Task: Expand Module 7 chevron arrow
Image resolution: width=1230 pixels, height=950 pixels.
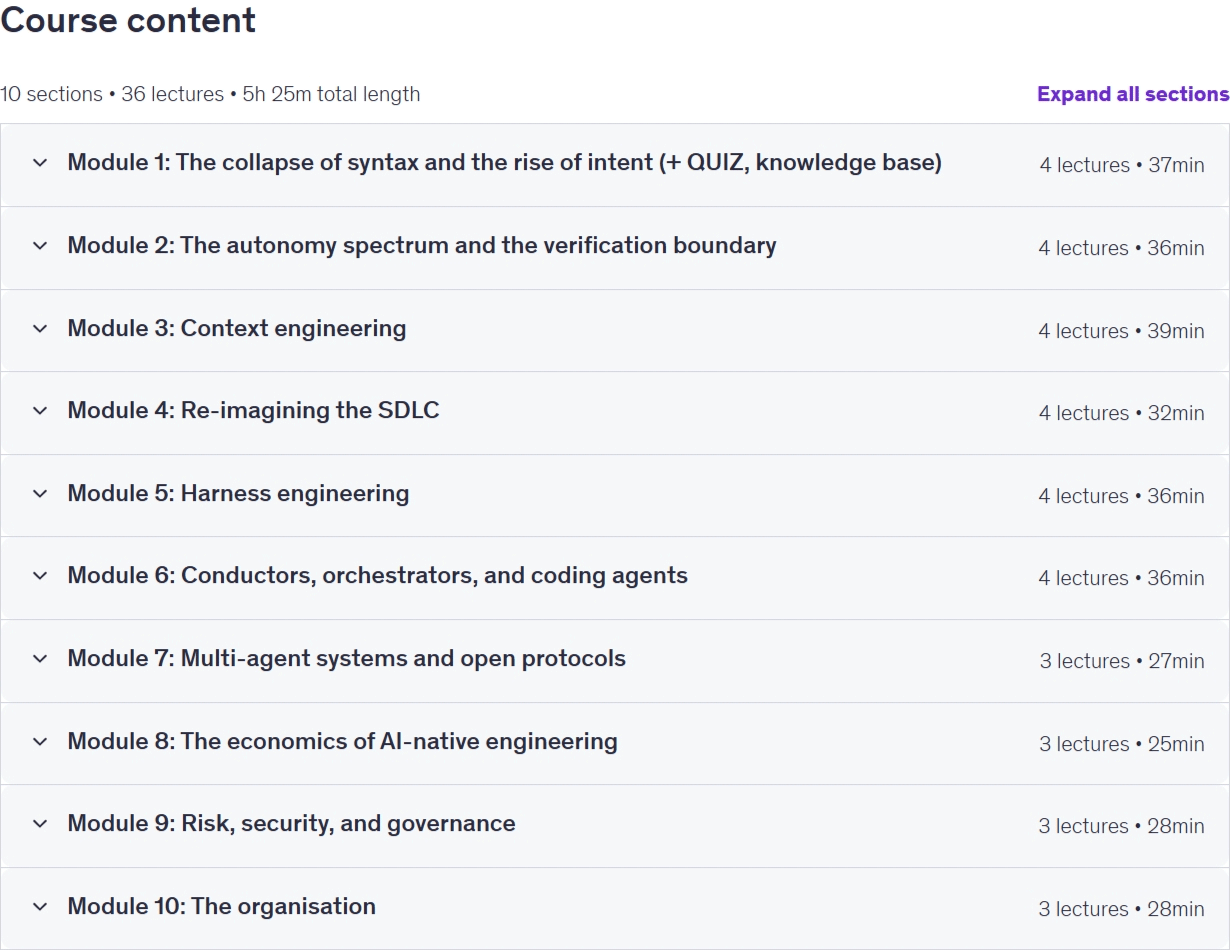Action: (x=40, y=659)
